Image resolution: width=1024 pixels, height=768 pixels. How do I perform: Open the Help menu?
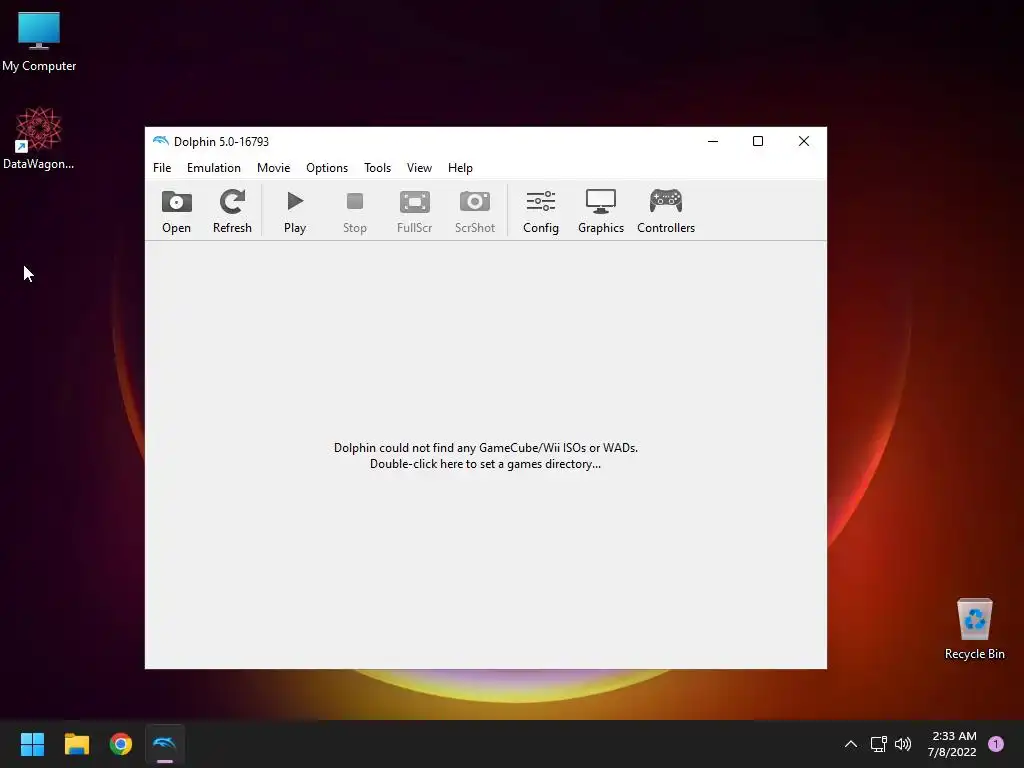(x=460, y=168)
